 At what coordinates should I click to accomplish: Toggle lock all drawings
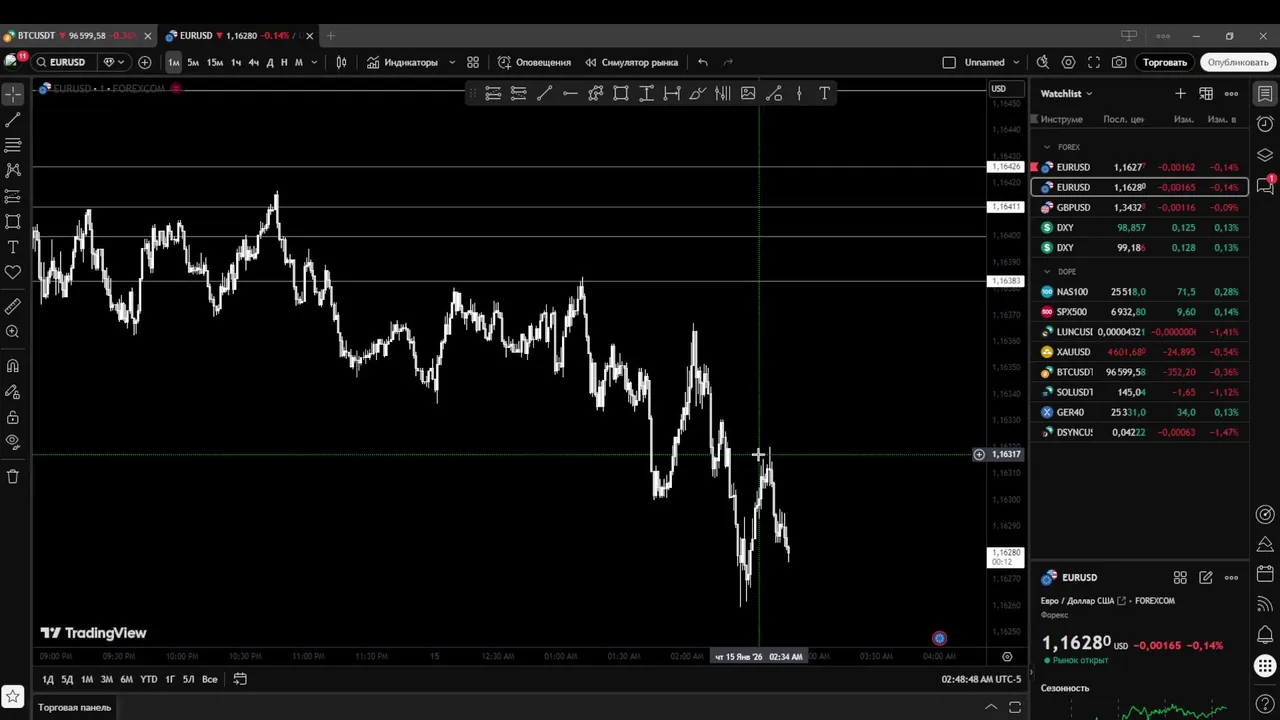click(x=13, y=417)
